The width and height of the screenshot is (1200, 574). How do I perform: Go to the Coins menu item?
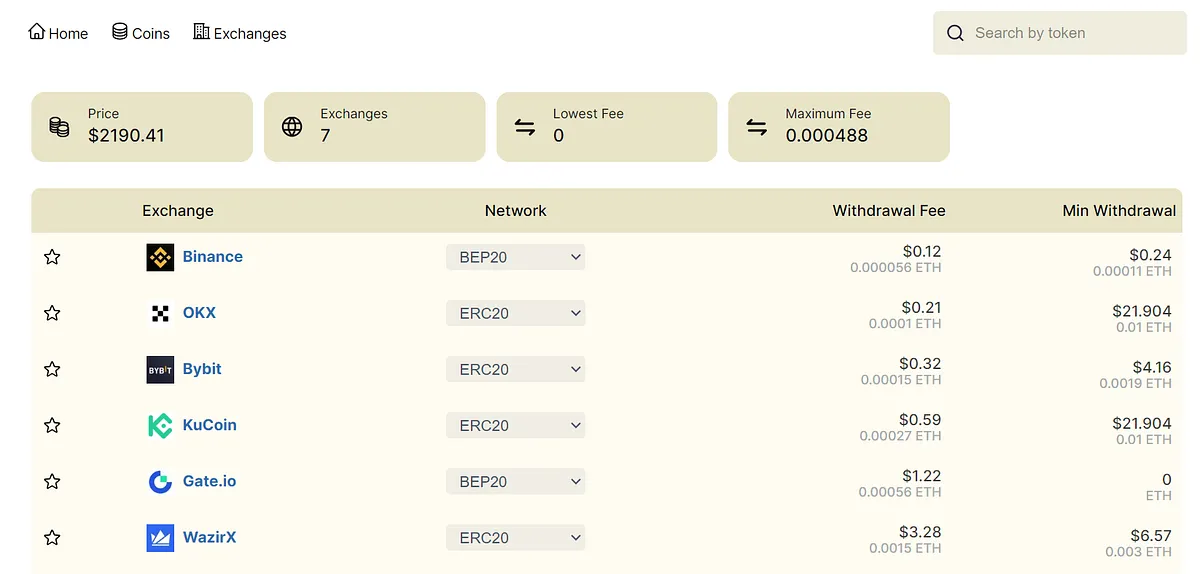point(141,33)
